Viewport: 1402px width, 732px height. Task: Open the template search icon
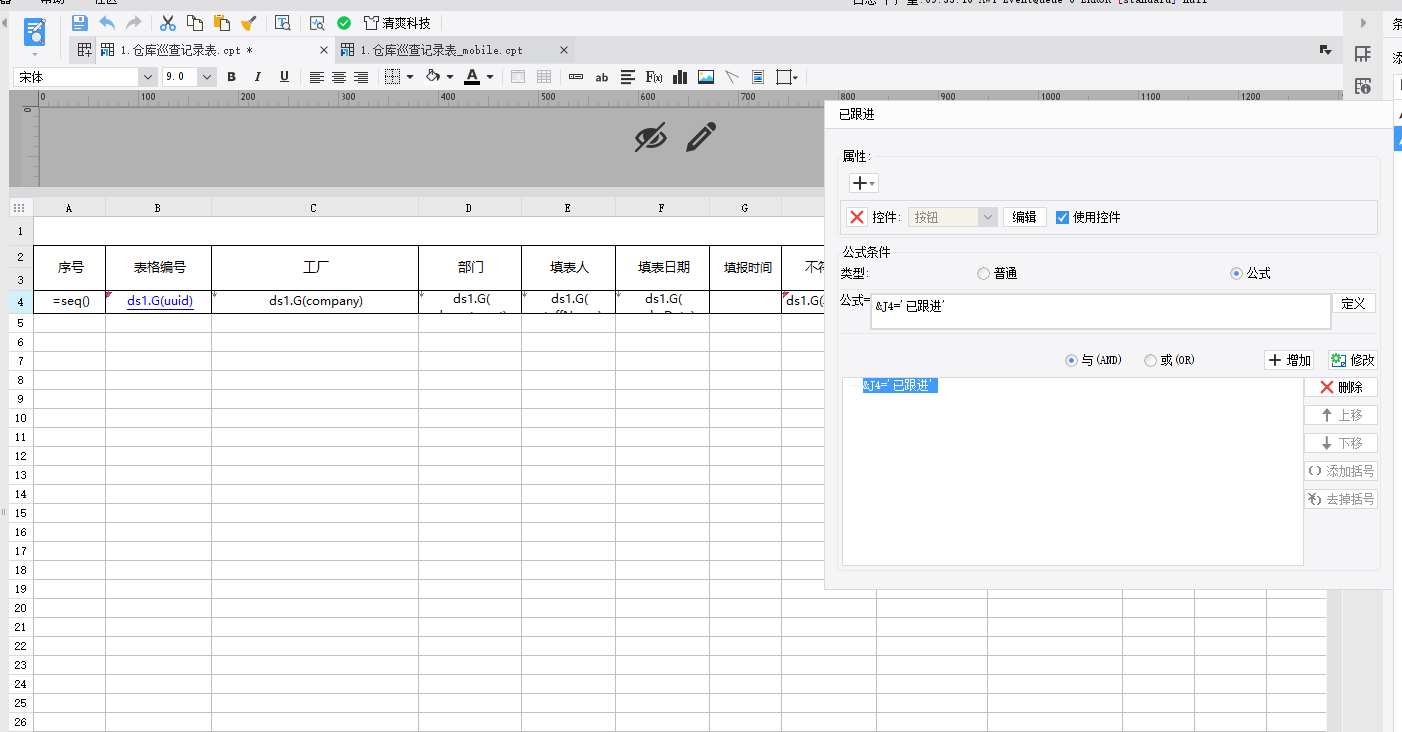282,23
